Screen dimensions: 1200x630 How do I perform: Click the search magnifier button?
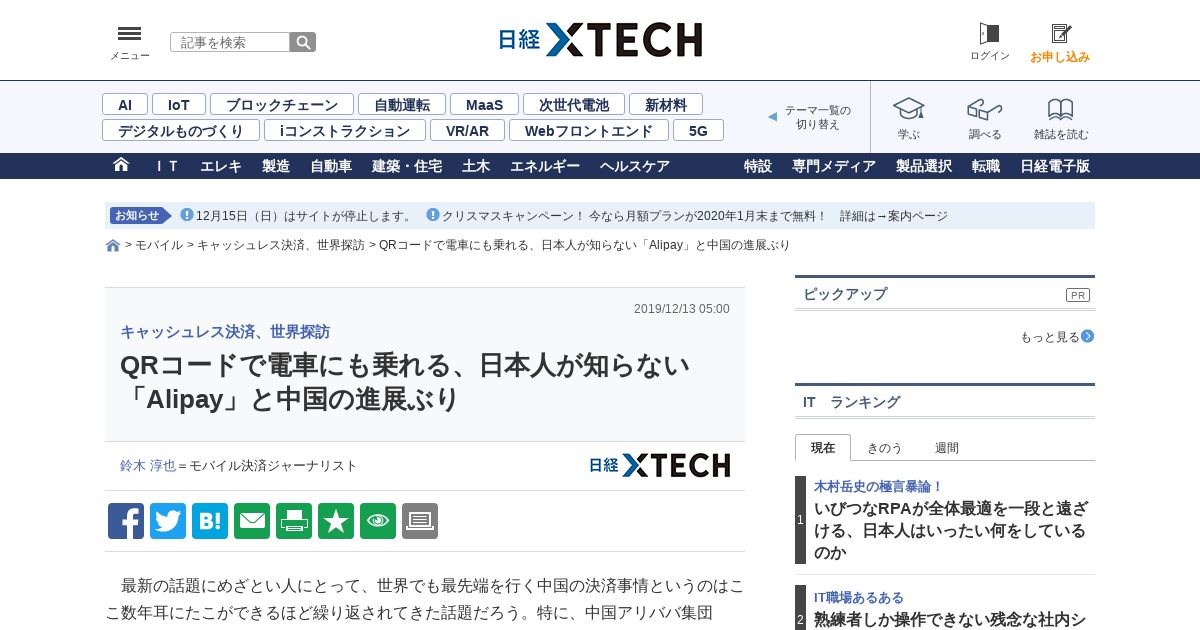point(303,42)
